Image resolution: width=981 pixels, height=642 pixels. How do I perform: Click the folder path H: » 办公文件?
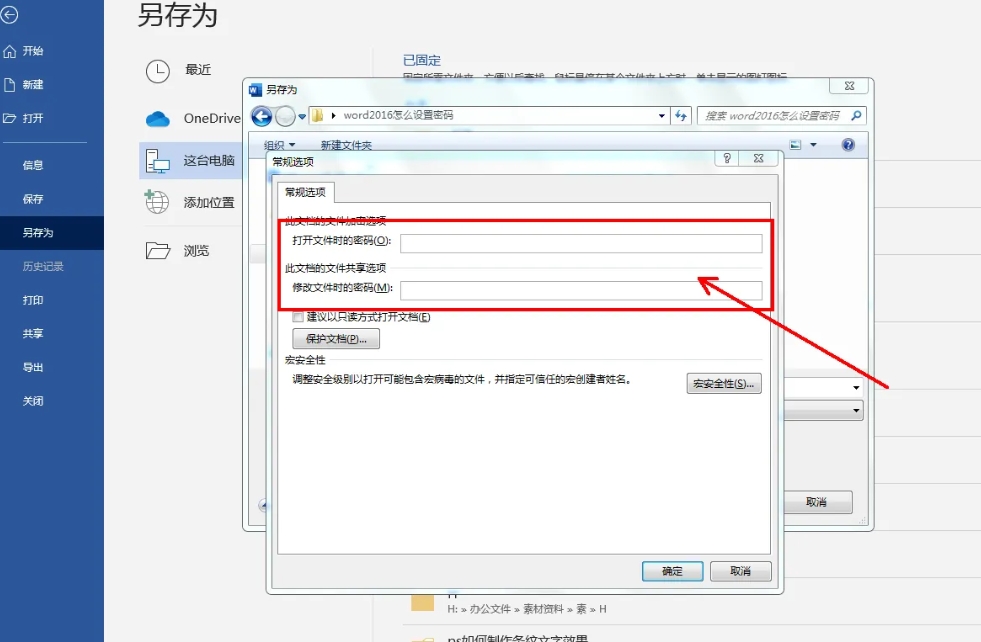click(x=527, y=609)
